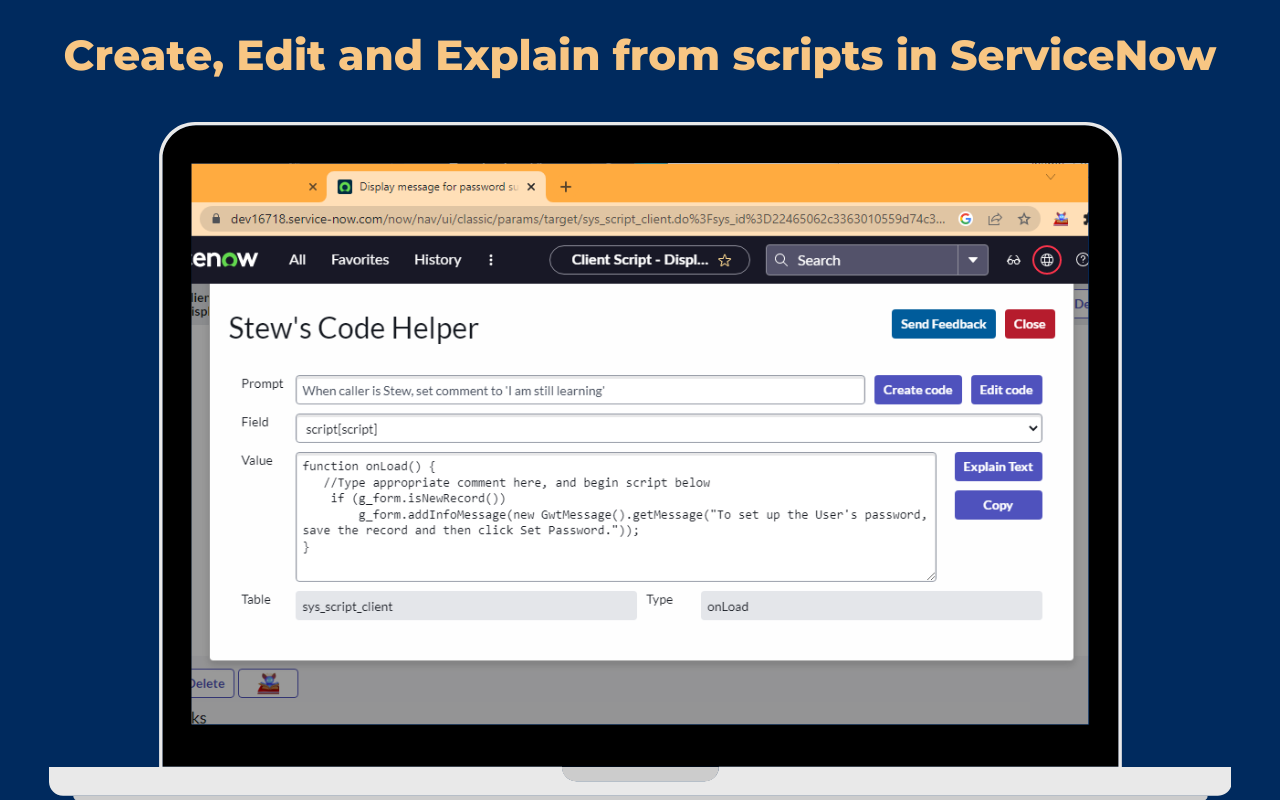Click the globe icon in ServiceNow header
The height and width of the screenshot is (800, 1280).
pyautogui.click(x=1047, y=260)
